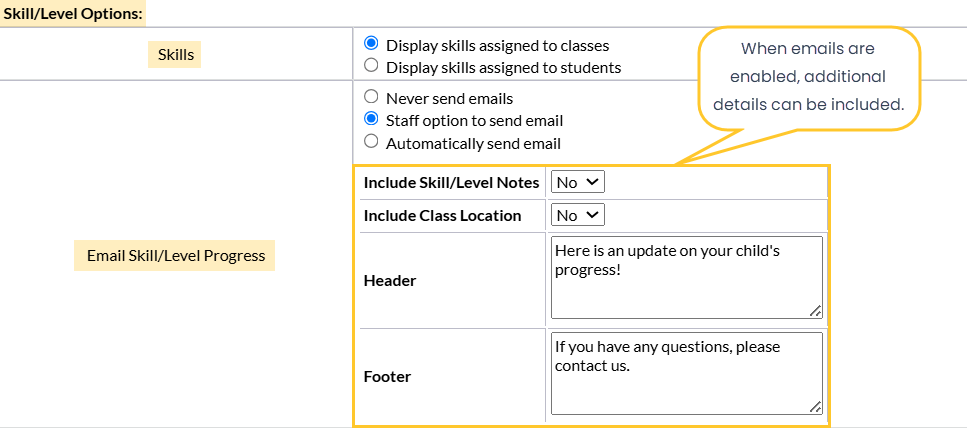Open the Include Skill/Level Notes dropdown

(x=578, y=182)
